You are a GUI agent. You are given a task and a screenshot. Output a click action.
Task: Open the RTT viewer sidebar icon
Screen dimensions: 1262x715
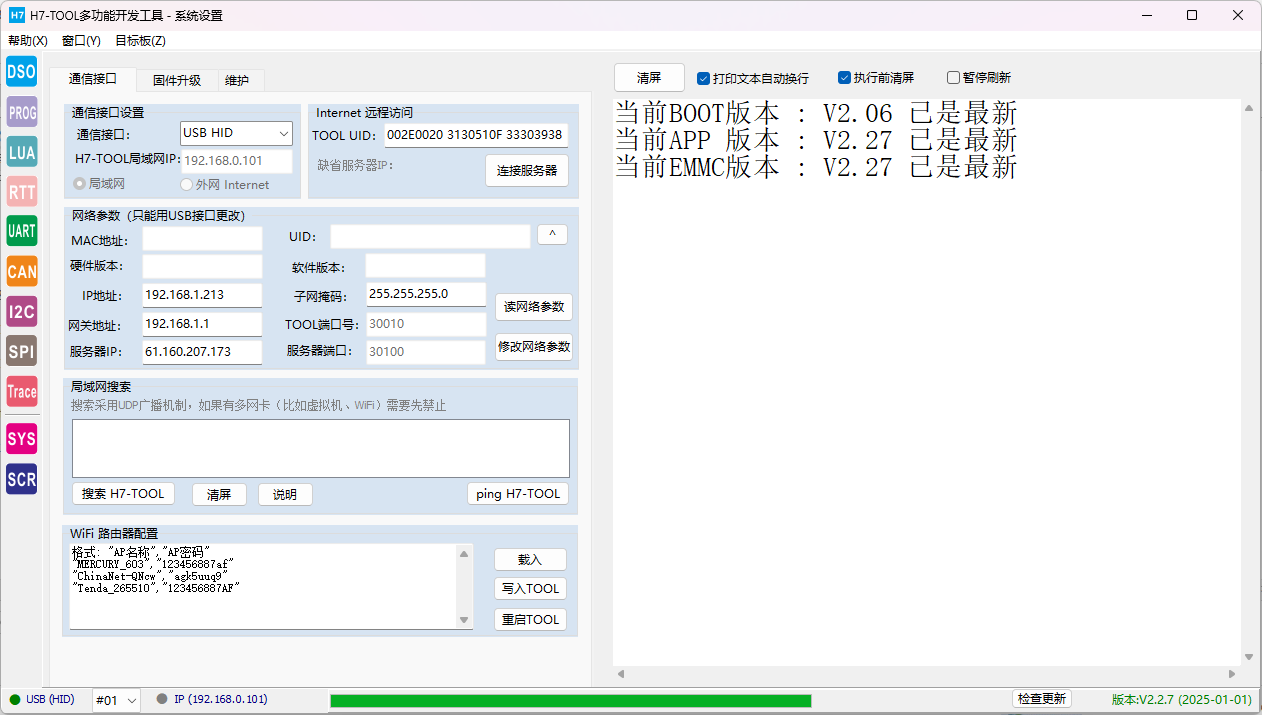coord(21,192)
